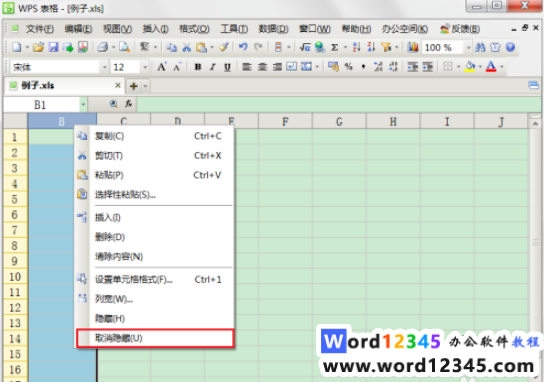Viewport: 544px width, 382px height.
Task: Export to PDF using the red PDF icon
Action: click(83, 47)
